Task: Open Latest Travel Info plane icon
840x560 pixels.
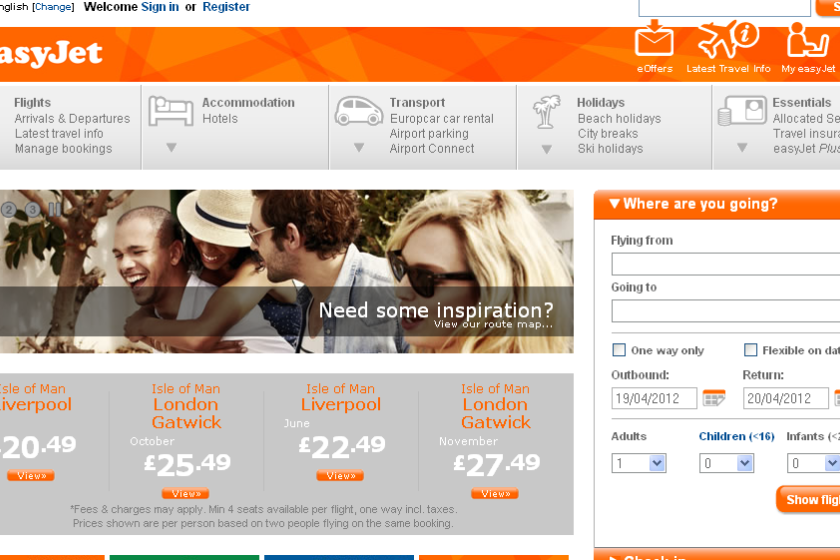Action: coord(729,39)
